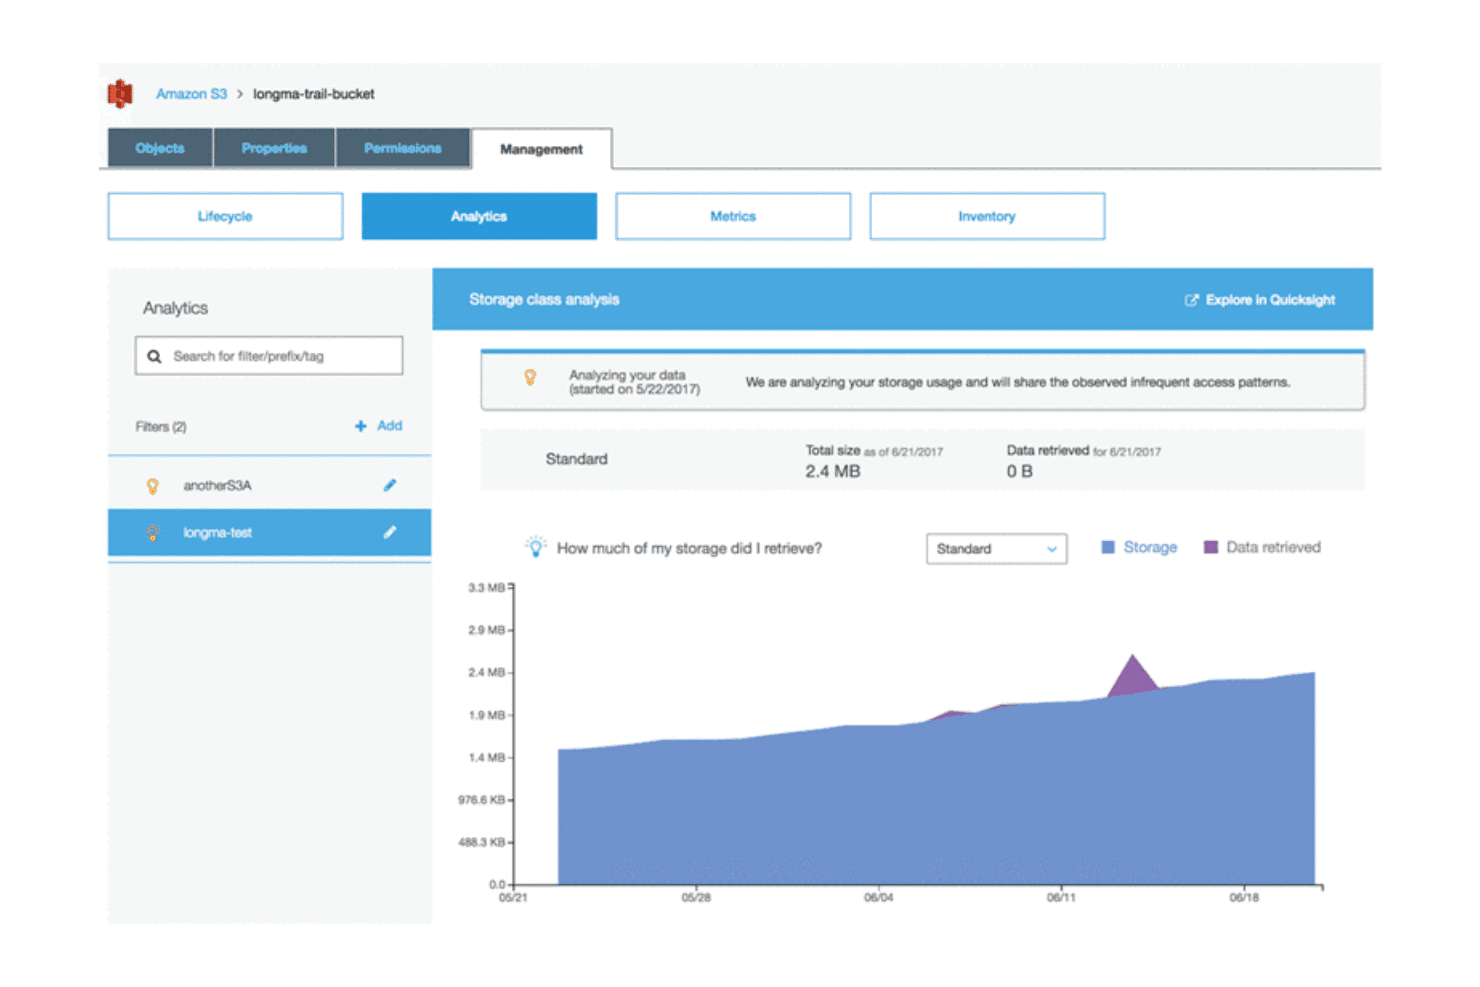1480x987 pixels.
Task: Click the longma-trail-bucket breadcrumb text
Action: coord(313,94)
